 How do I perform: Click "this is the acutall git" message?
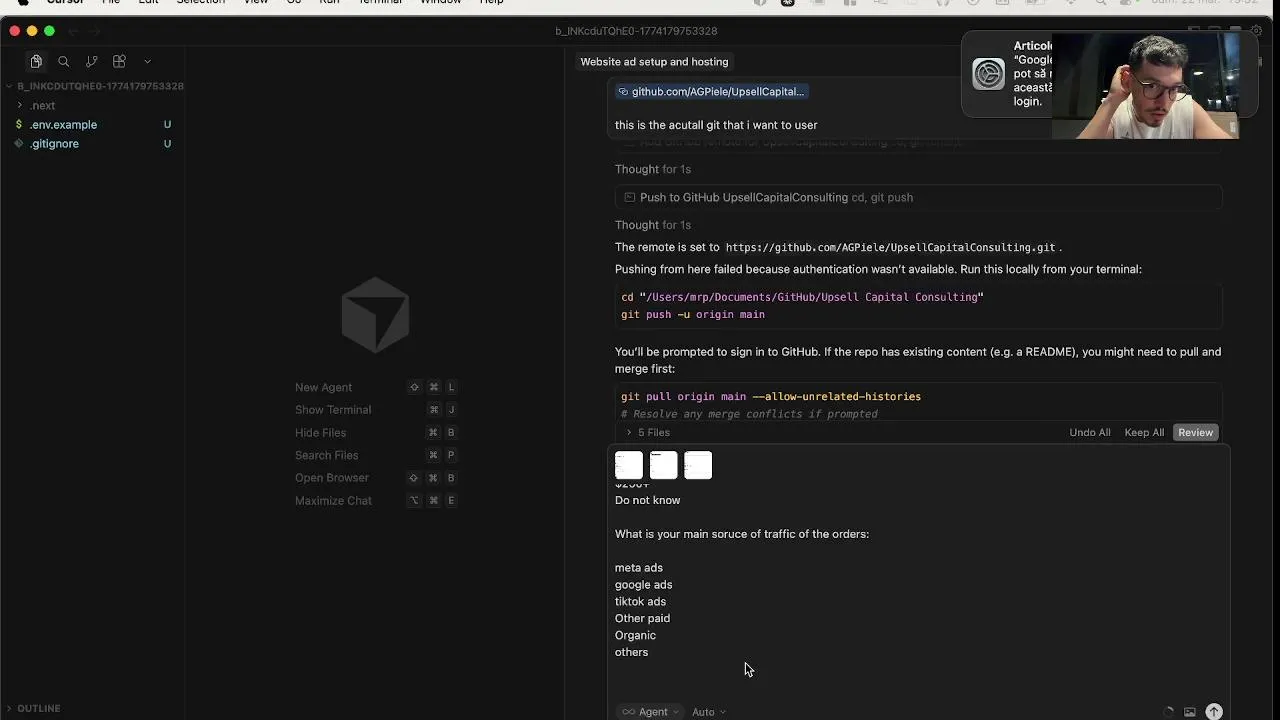(x=716, y=125)
